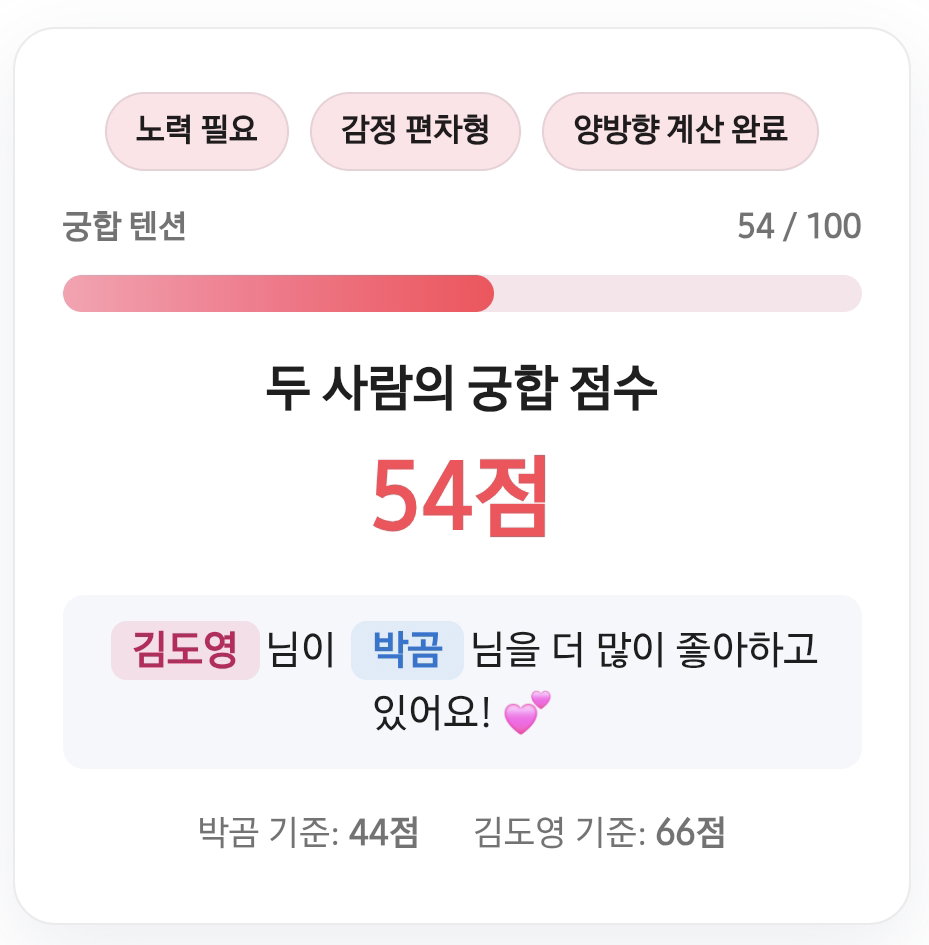The width and height of the screenshot is (929, 945).
Task: Click the 김도영 기준: 66점 score
Action: [600, 833]
